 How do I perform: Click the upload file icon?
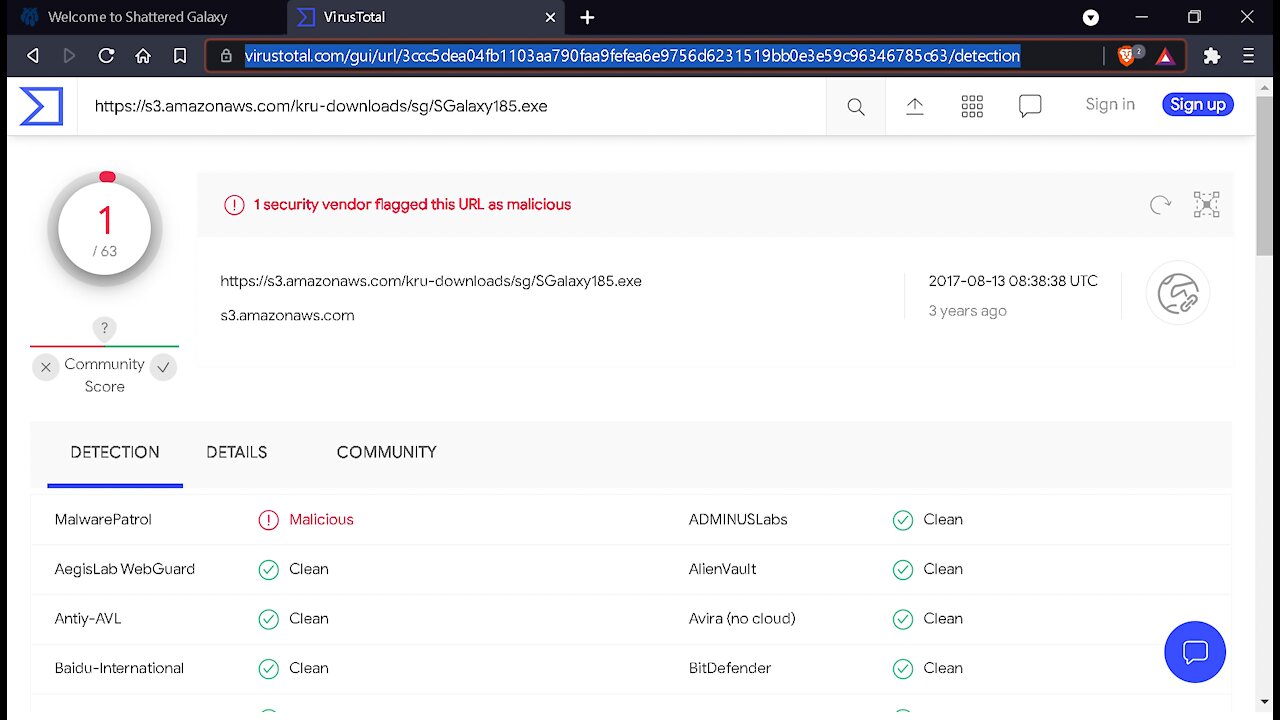tap(915, 106)
